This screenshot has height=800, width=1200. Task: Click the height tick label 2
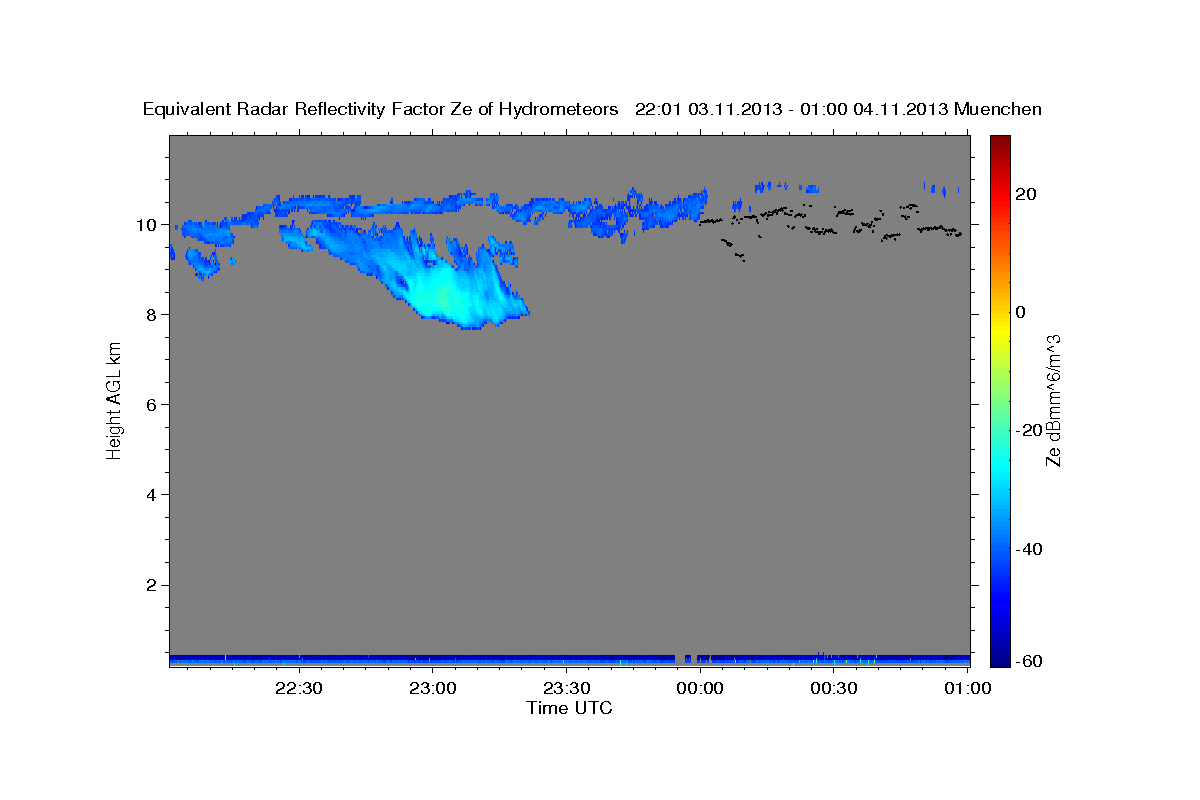(153, 584)
